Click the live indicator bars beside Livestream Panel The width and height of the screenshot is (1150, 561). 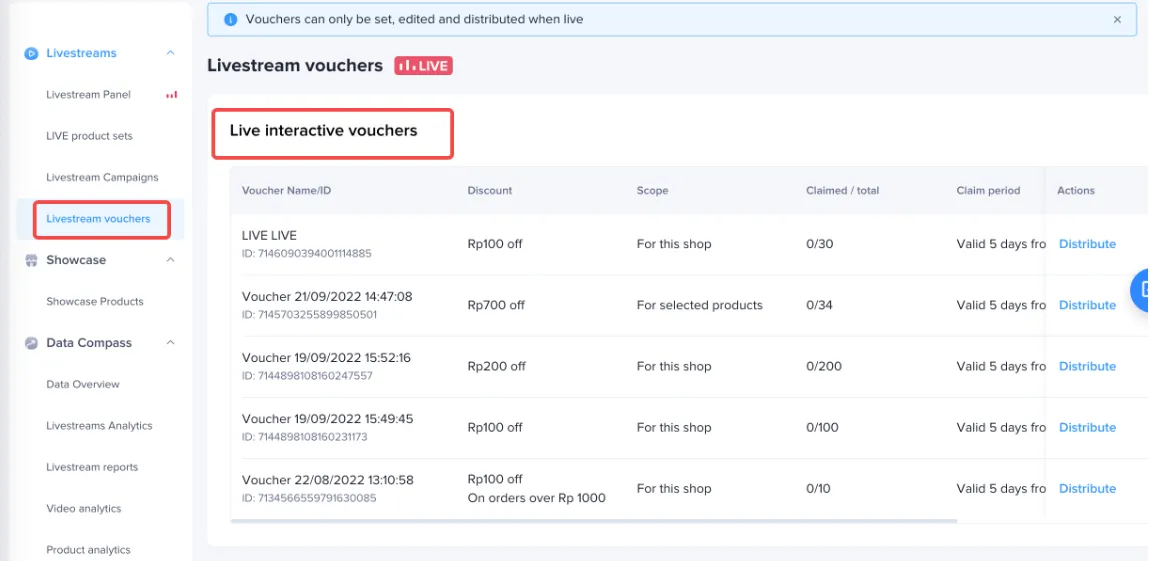(172, 95)
